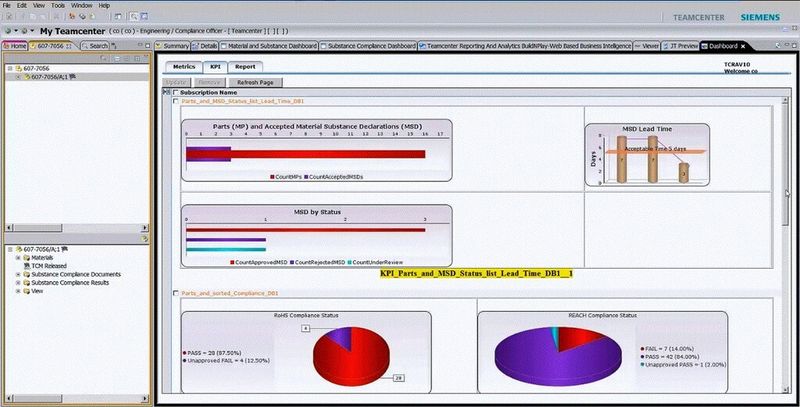Click the Materials folder icon
Viewport: 800px width, 407px height.
point(27,258)
